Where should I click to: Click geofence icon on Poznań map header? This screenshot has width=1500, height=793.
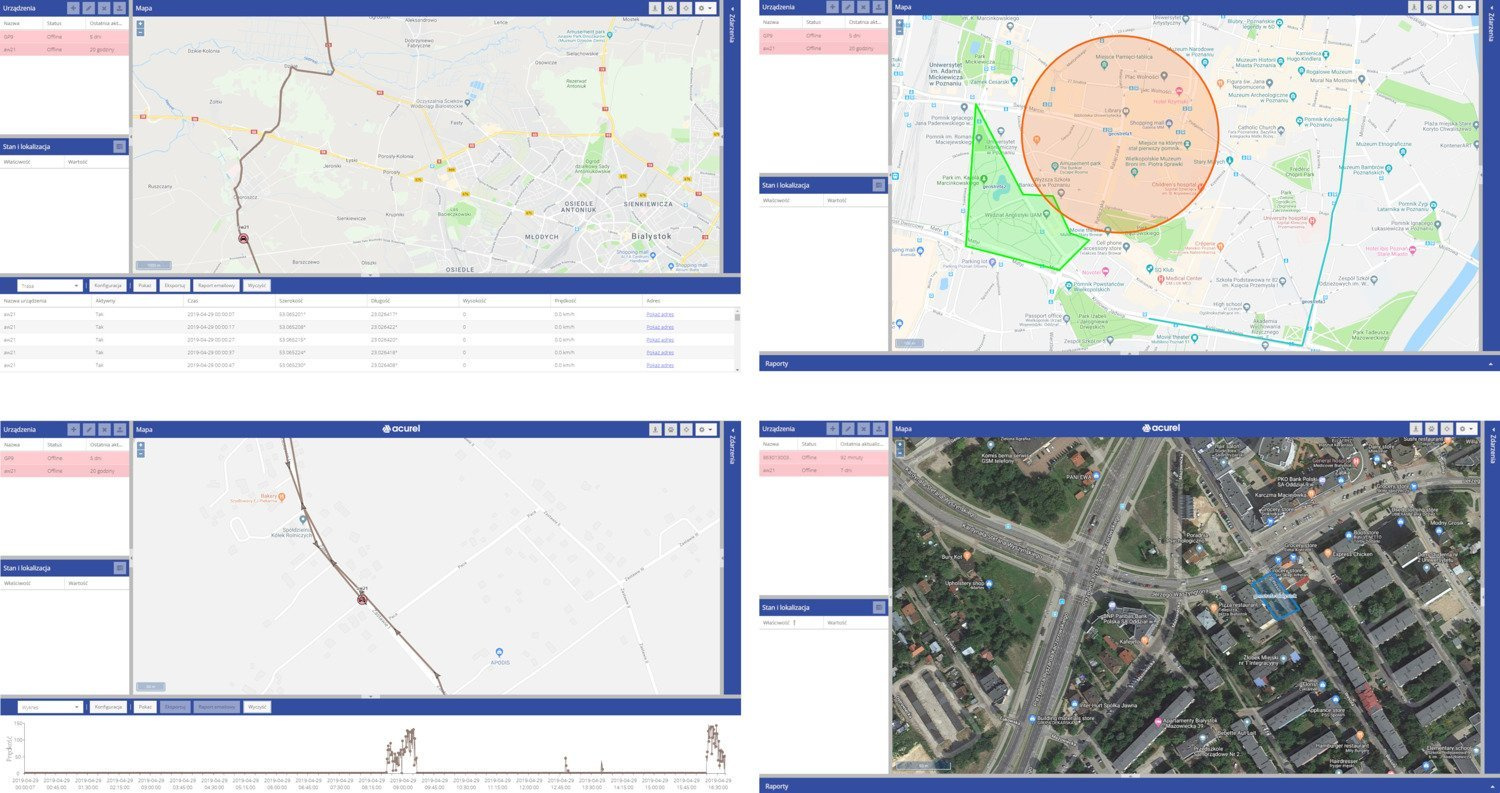[1430, 7]
